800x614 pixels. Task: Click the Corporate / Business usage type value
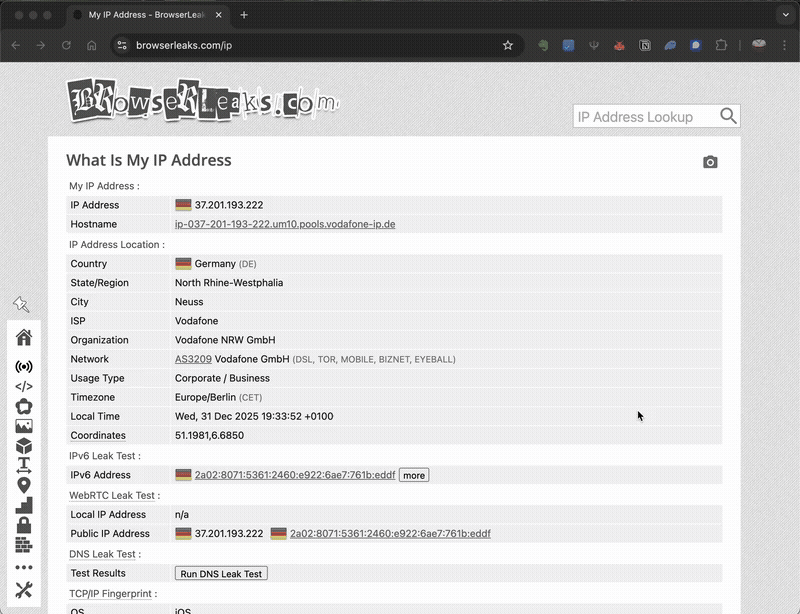[x=222, y=378]
